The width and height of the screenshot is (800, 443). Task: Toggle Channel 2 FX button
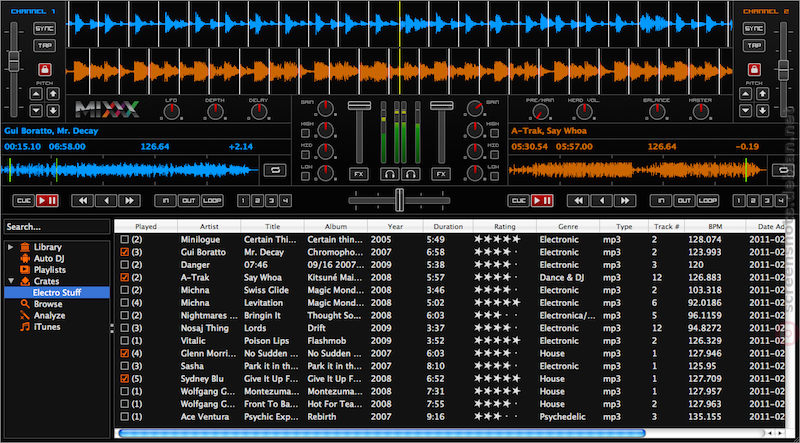(x=441, y=174)
